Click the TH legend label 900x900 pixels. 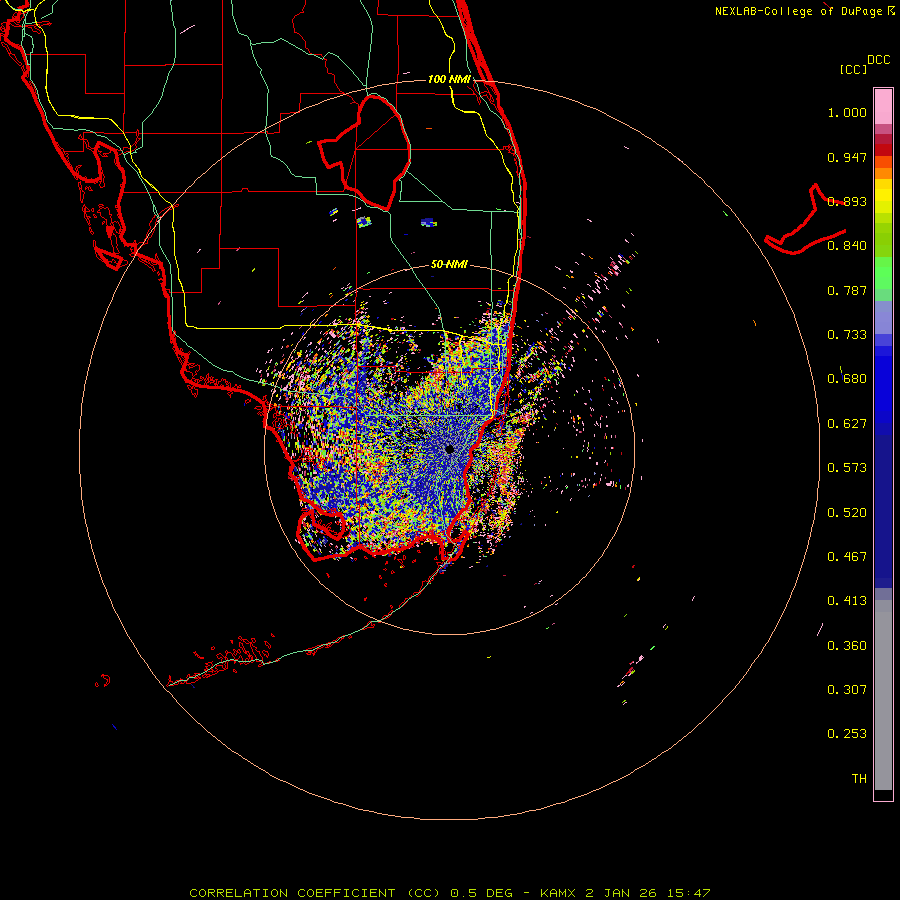859,779
